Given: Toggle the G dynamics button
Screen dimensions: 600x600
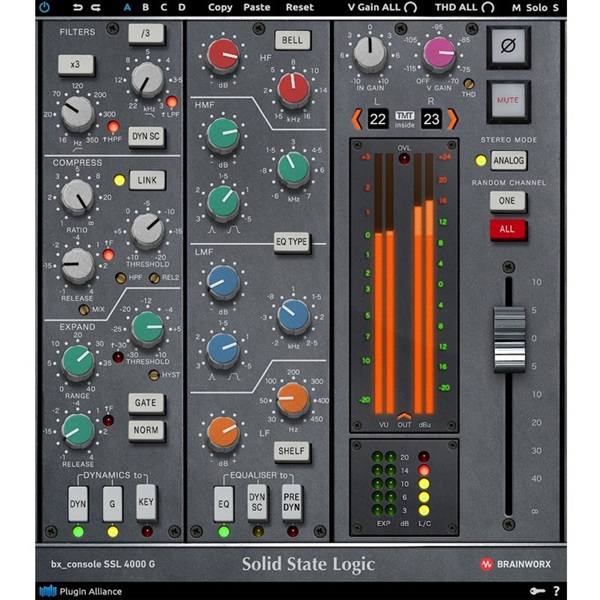Looking at the screenshot, I should [112, 504].
